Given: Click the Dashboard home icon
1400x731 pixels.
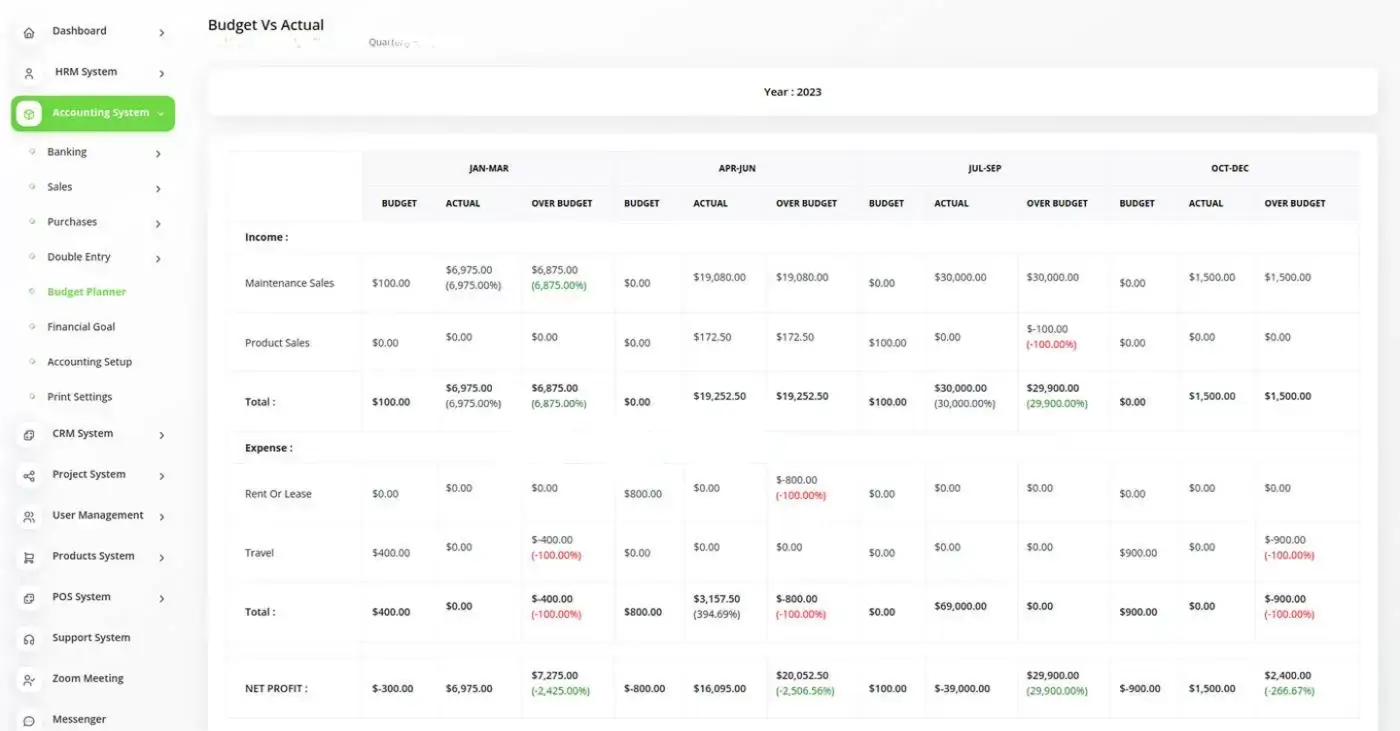Looking at the screenshot, I should point(29,33).
